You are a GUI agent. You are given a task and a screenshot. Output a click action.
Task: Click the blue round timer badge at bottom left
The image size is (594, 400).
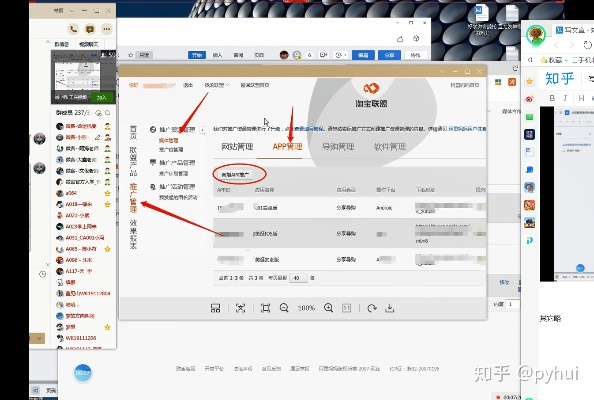(83, 373)
